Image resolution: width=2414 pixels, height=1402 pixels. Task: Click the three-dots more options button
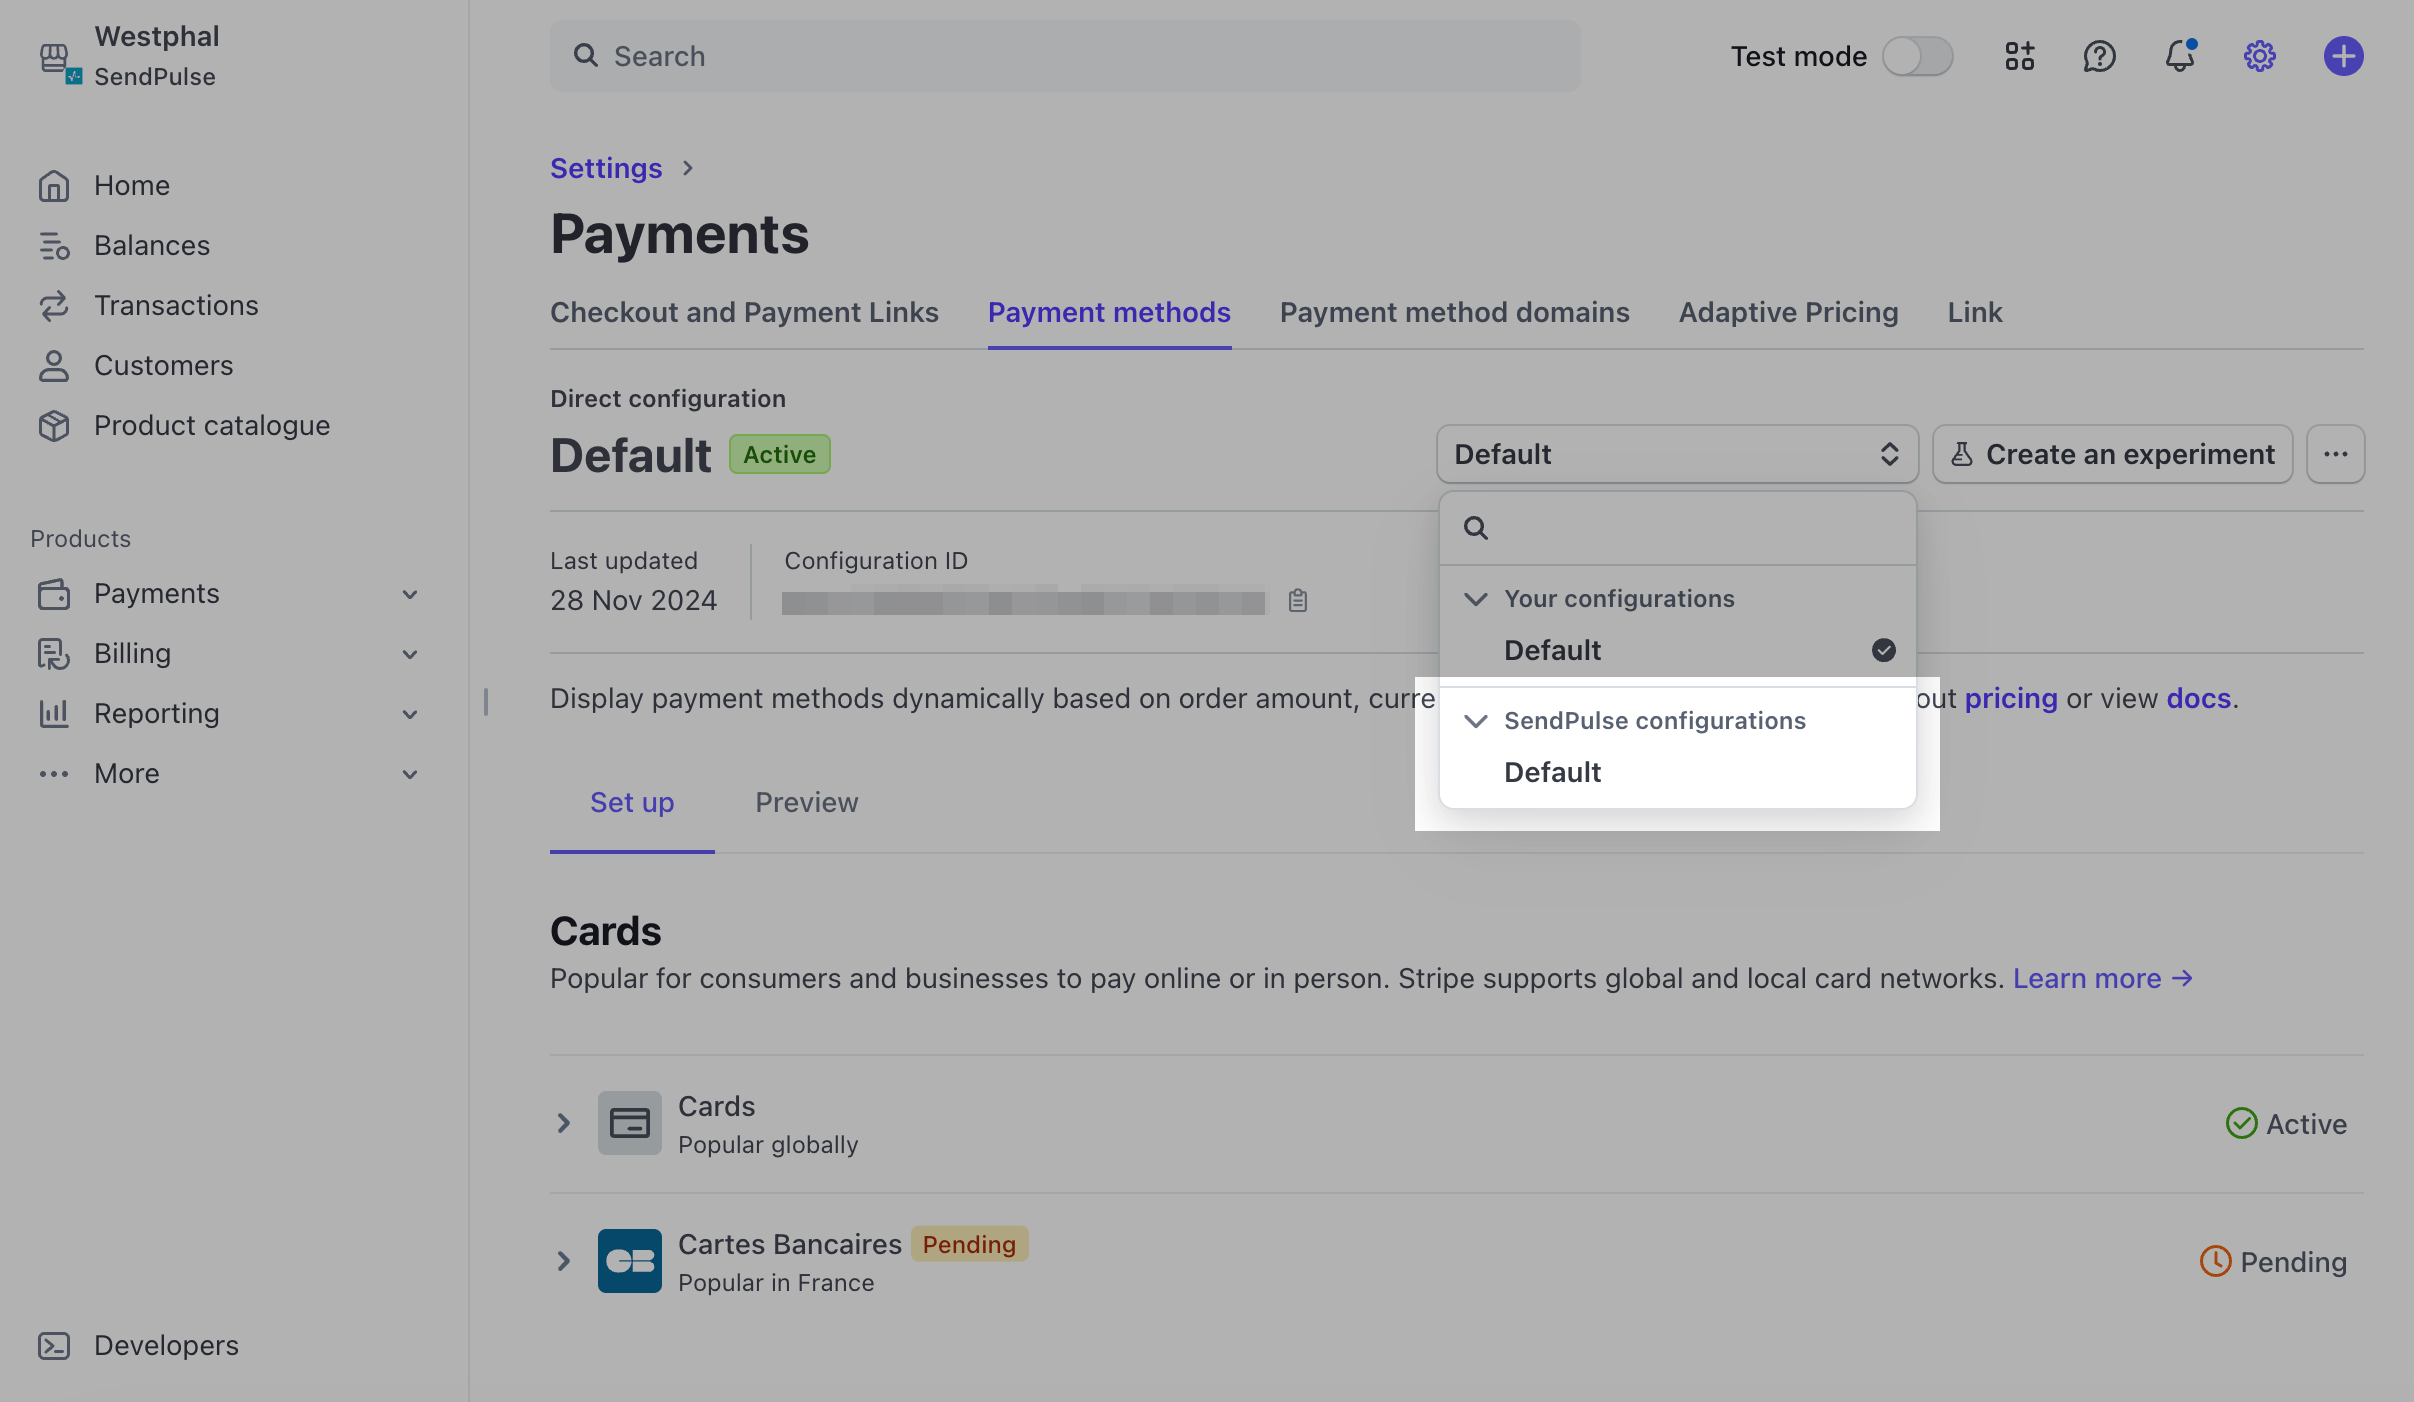pyautogui.click(x=2335, y=454)
